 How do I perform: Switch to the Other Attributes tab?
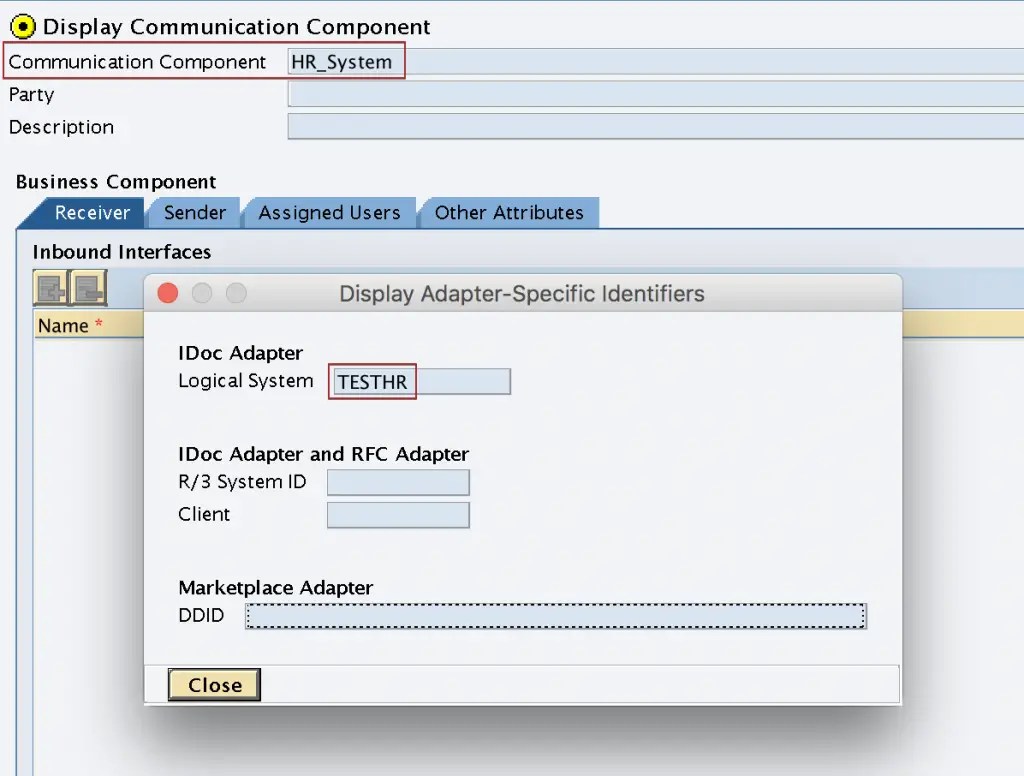(x=509, y=212)
